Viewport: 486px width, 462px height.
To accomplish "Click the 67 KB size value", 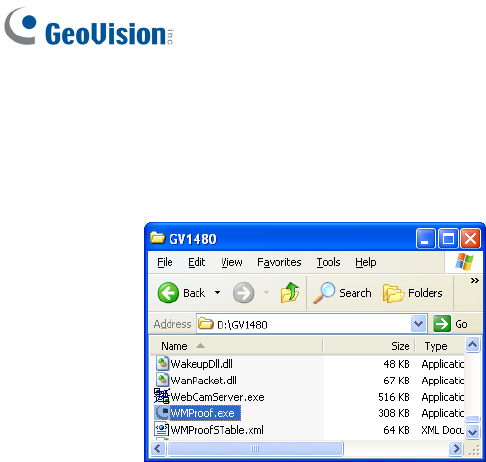I will tap(396, 380).
